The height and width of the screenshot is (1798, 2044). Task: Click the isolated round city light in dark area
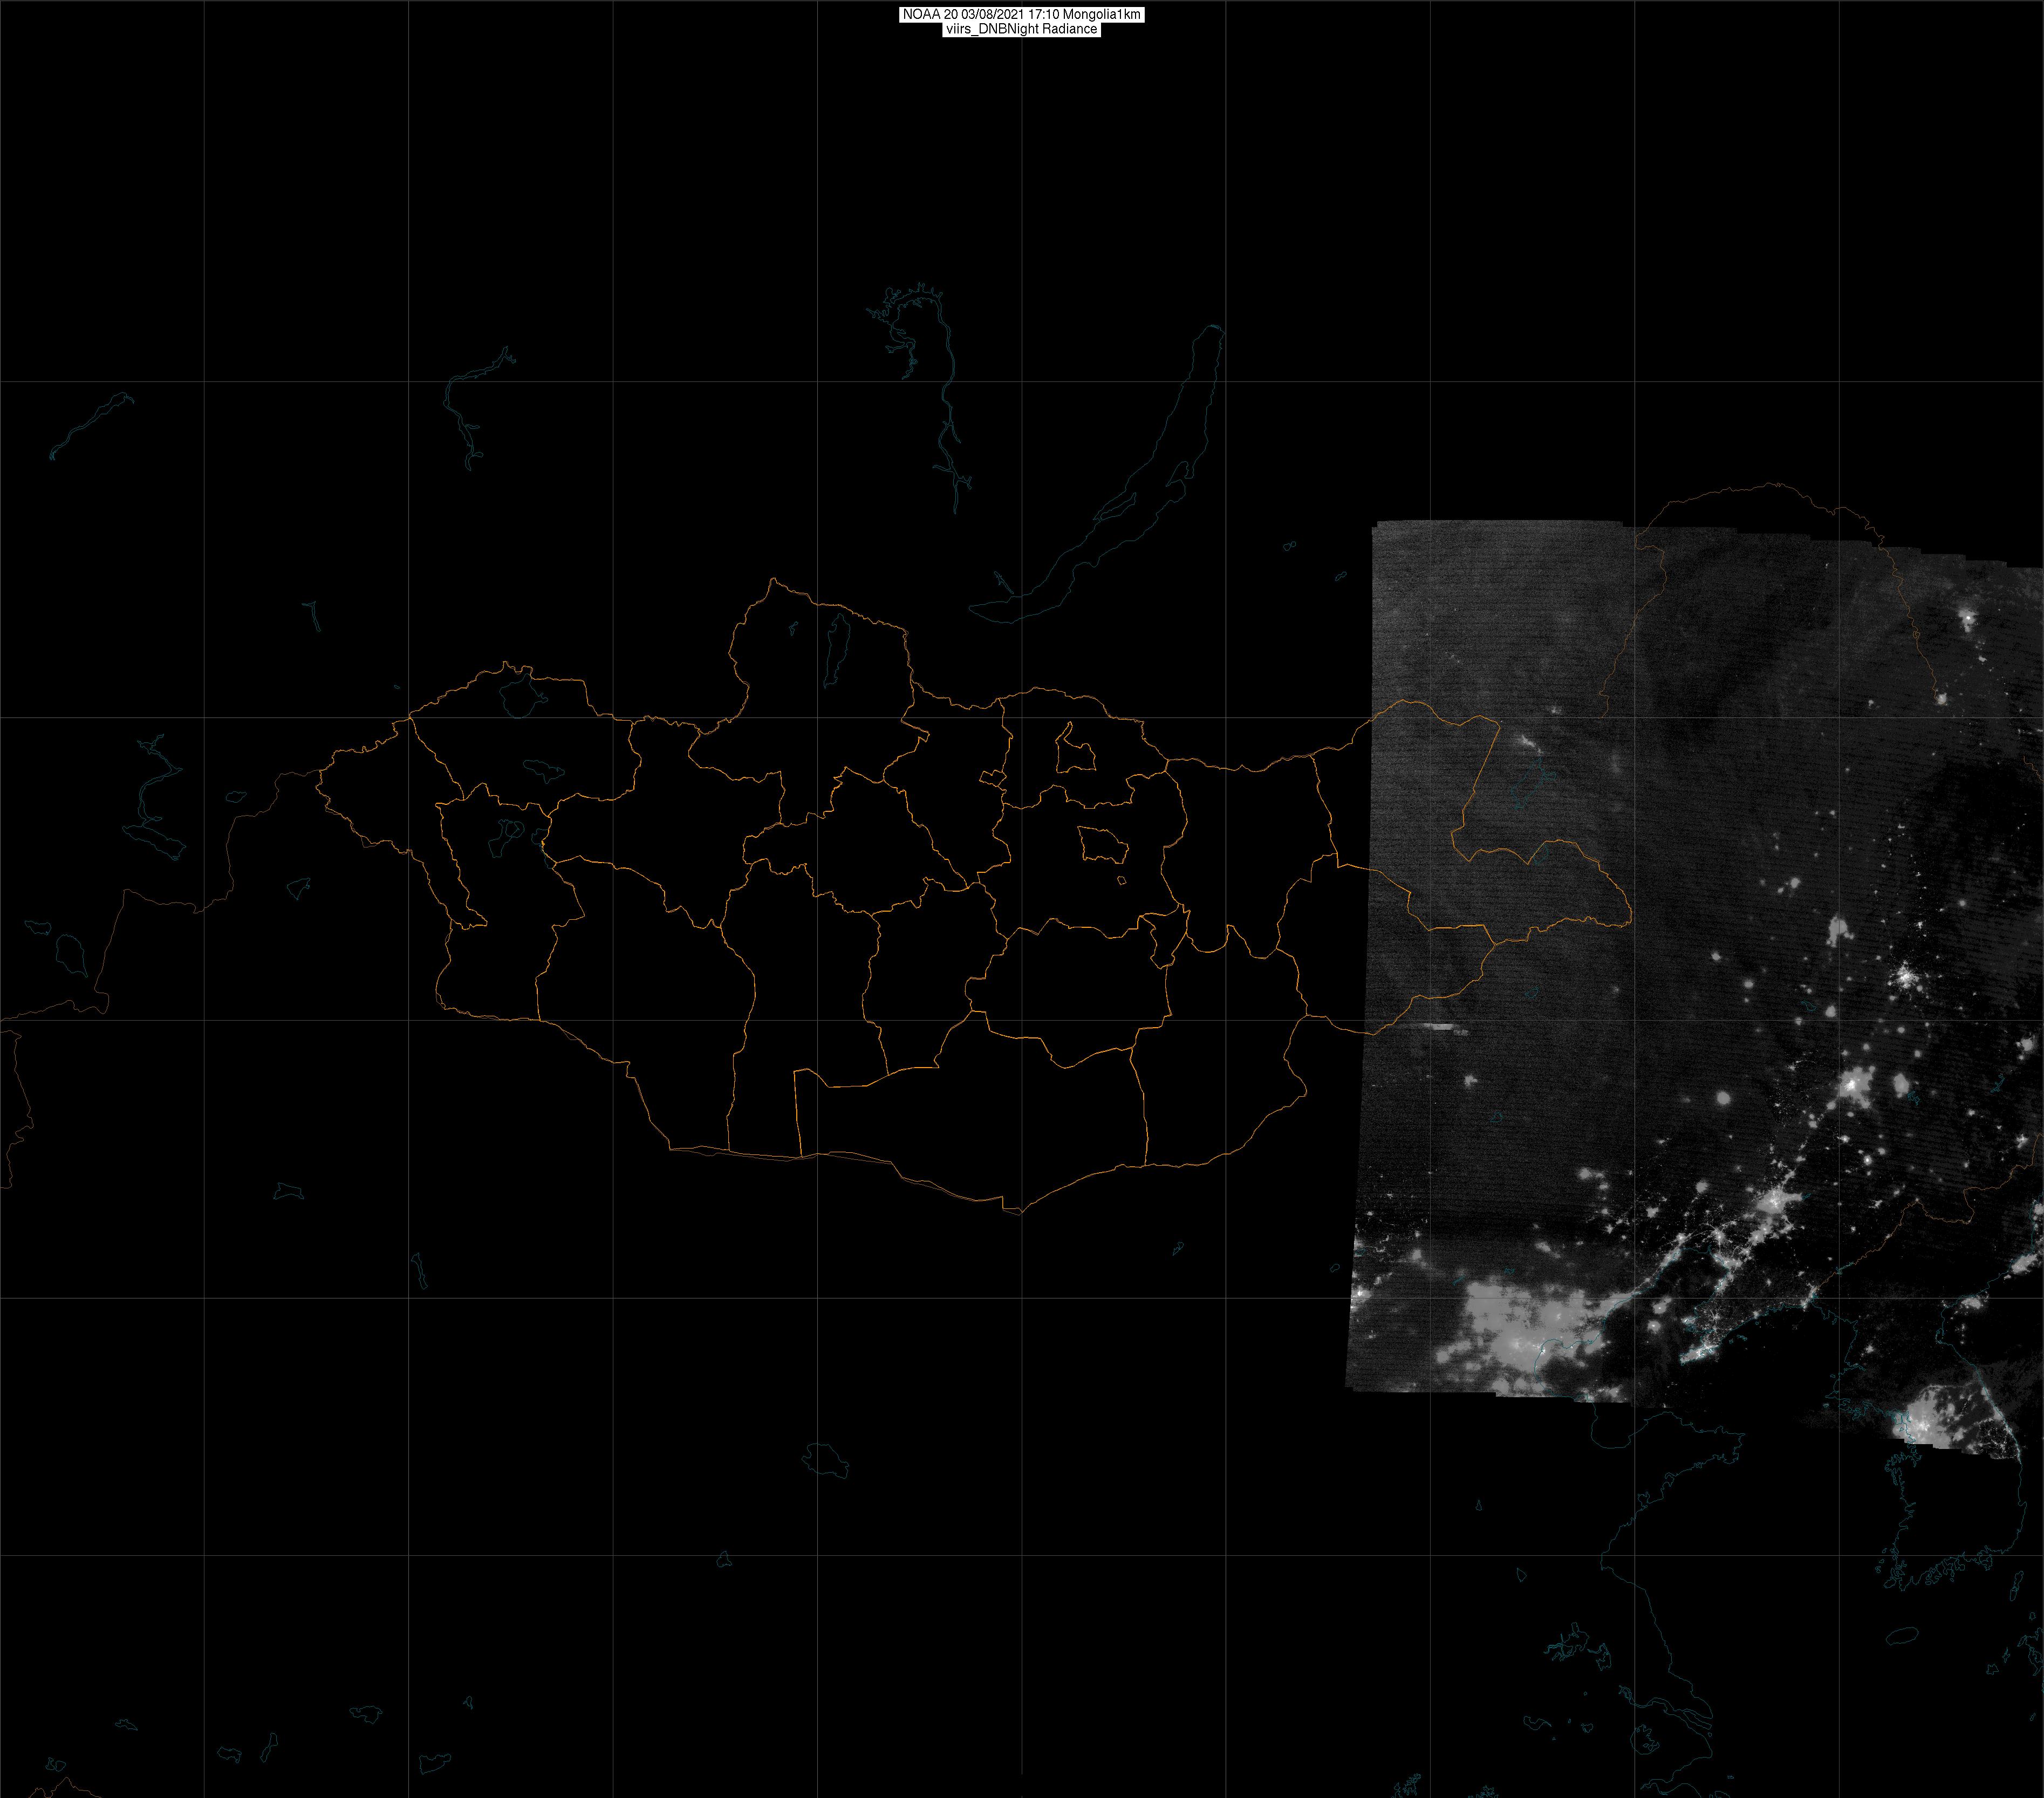coord(1723,1099)
